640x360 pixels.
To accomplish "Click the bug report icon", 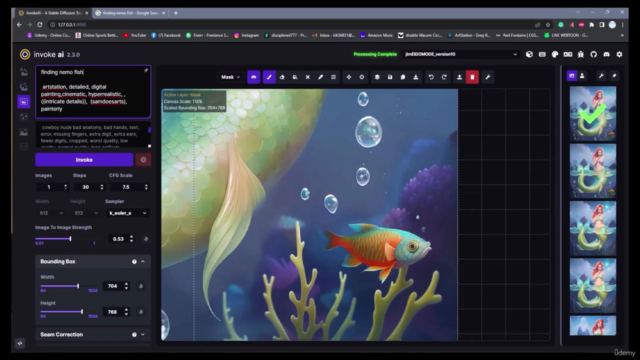I will pyautogui.click(x=581, y=54).
